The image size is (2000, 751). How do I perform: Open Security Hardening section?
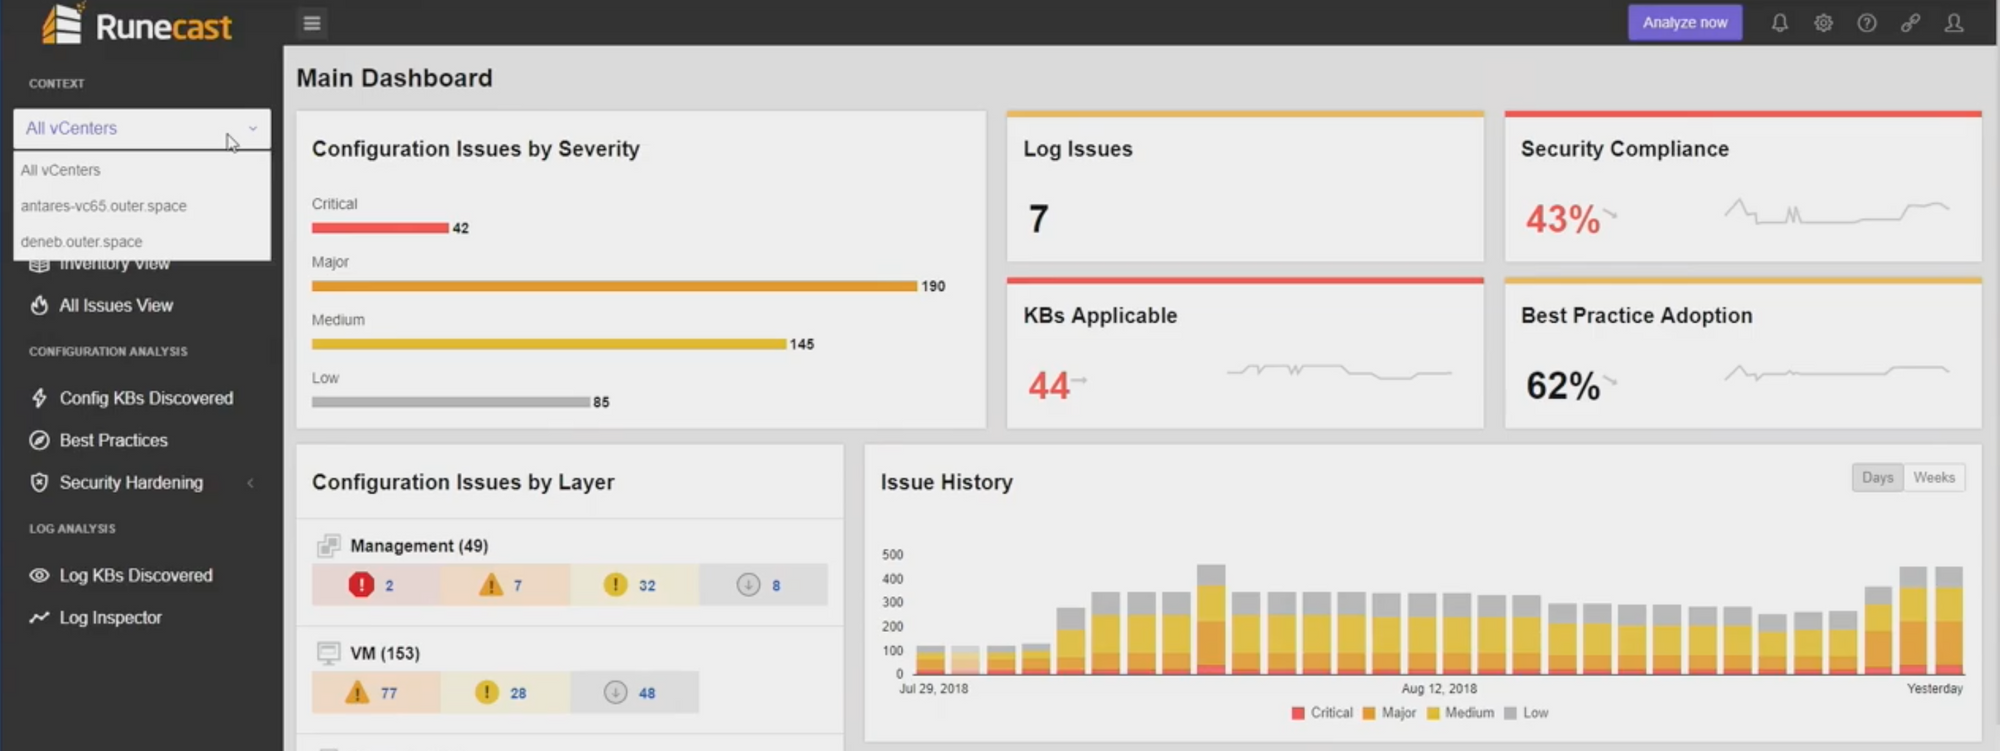[131, 482]
